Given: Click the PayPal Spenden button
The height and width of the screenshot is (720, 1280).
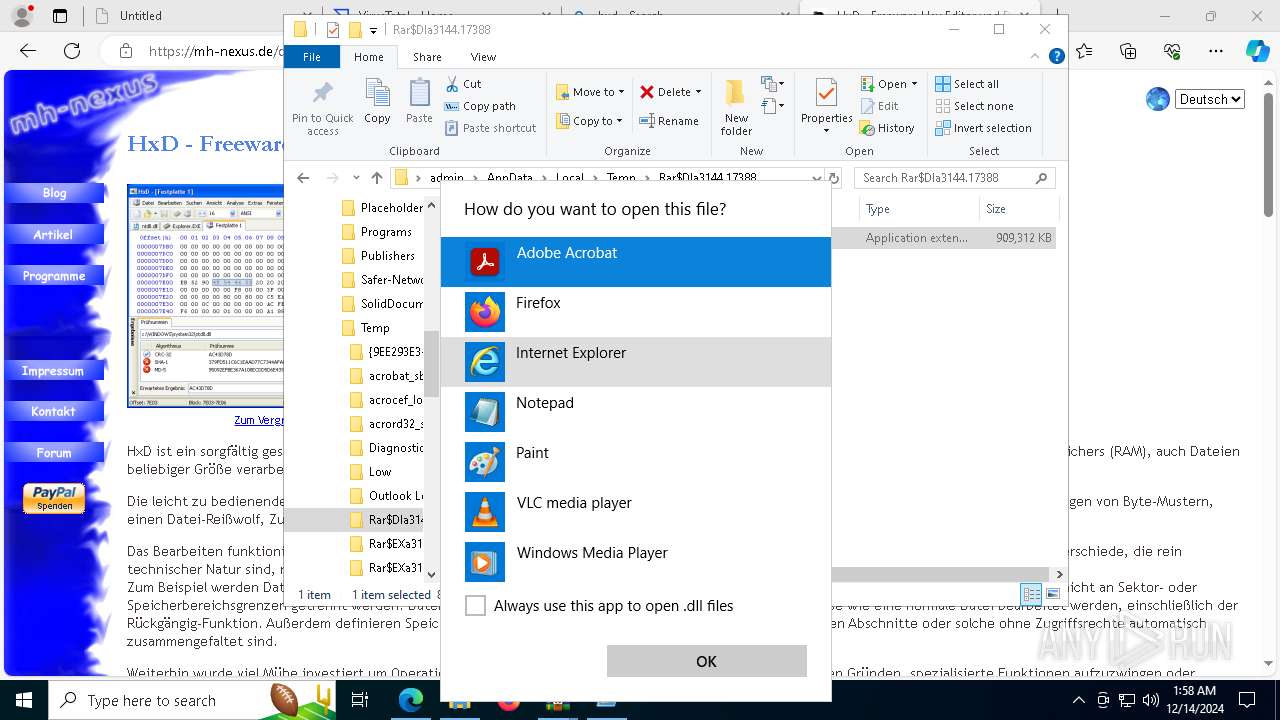Looking at the screenshot, I should coord(54,498).
